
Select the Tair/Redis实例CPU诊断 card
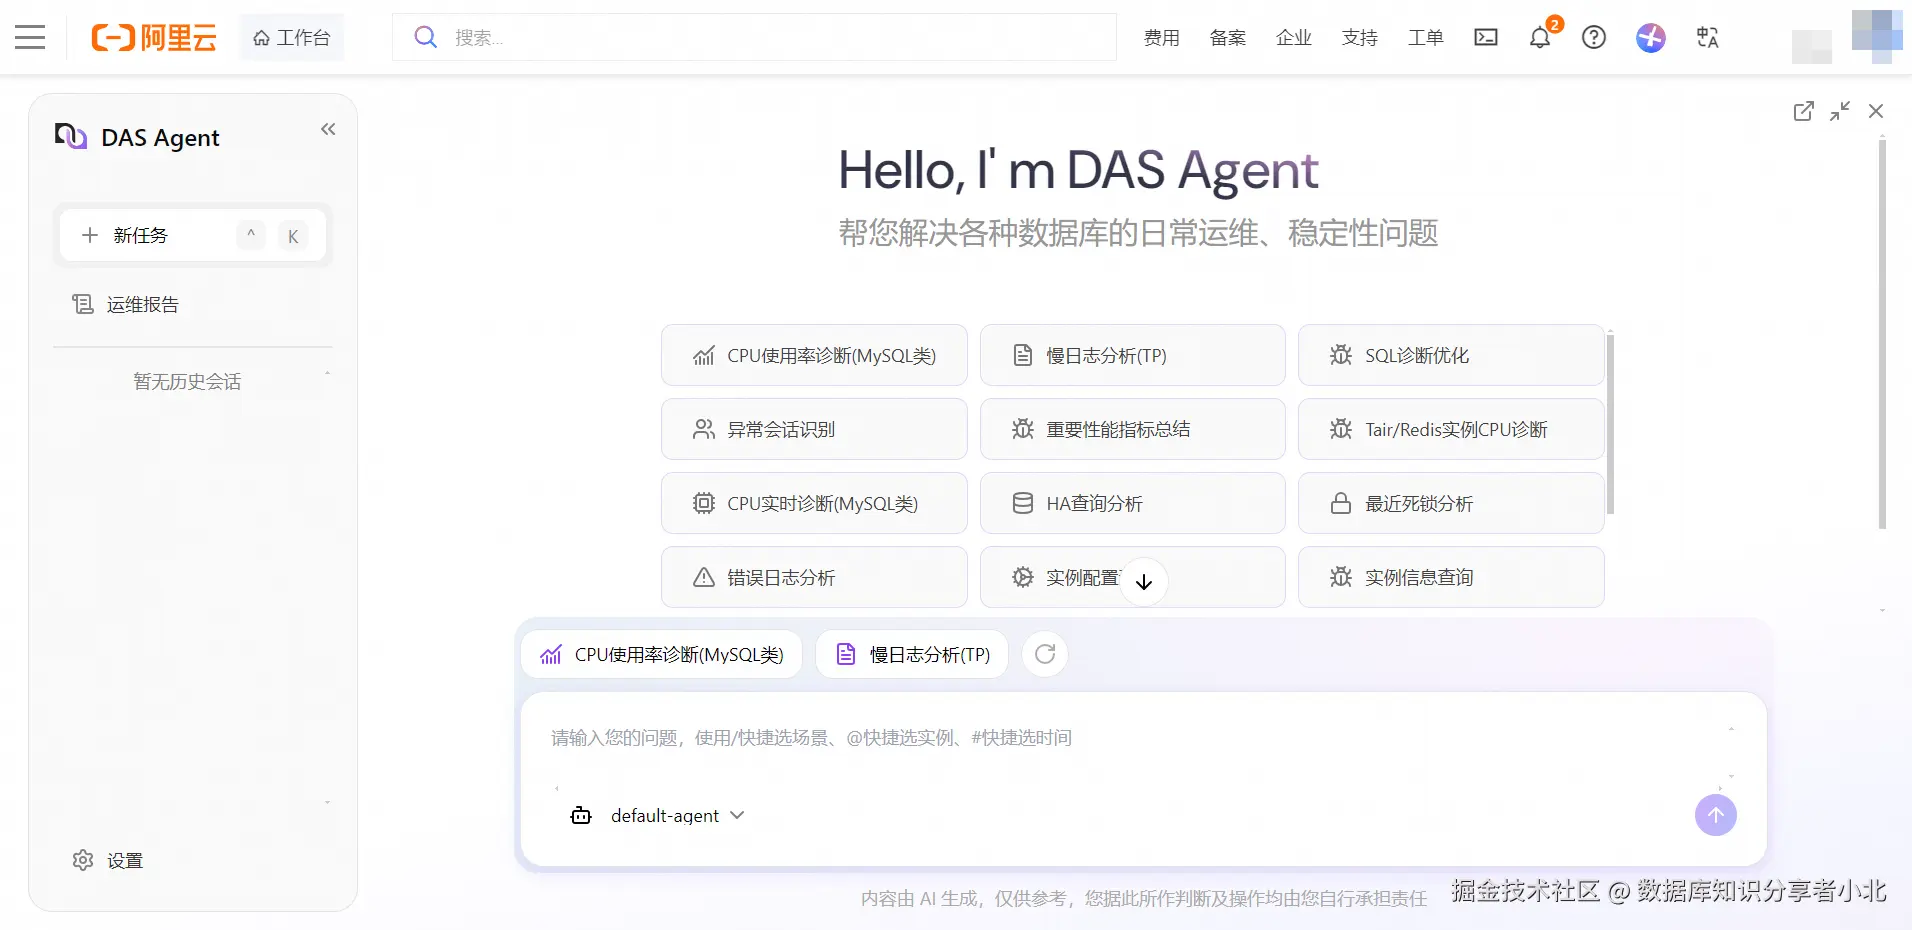tap(1451, 429)
